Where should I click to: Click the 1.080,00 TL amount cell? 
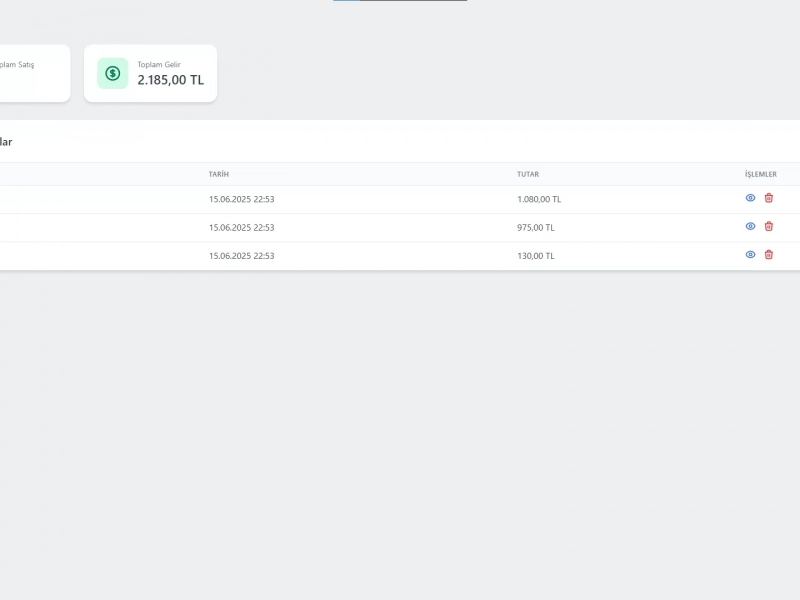tap(539, 199)
